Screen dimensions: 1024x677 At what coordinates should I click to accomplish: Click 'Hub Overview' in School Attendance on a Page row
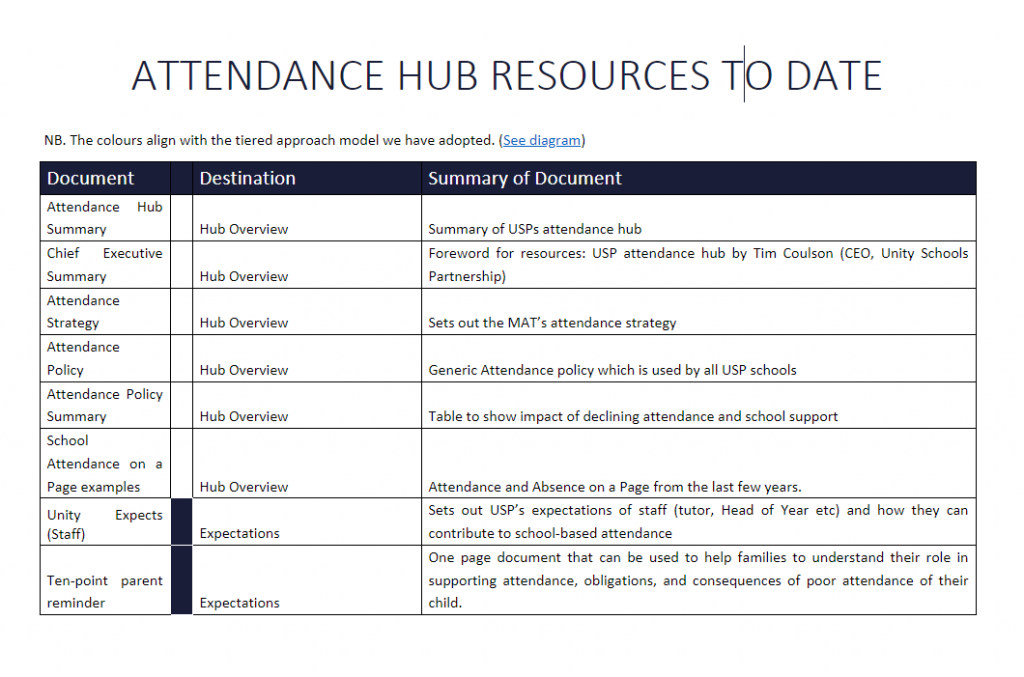(x=244, y=486)
